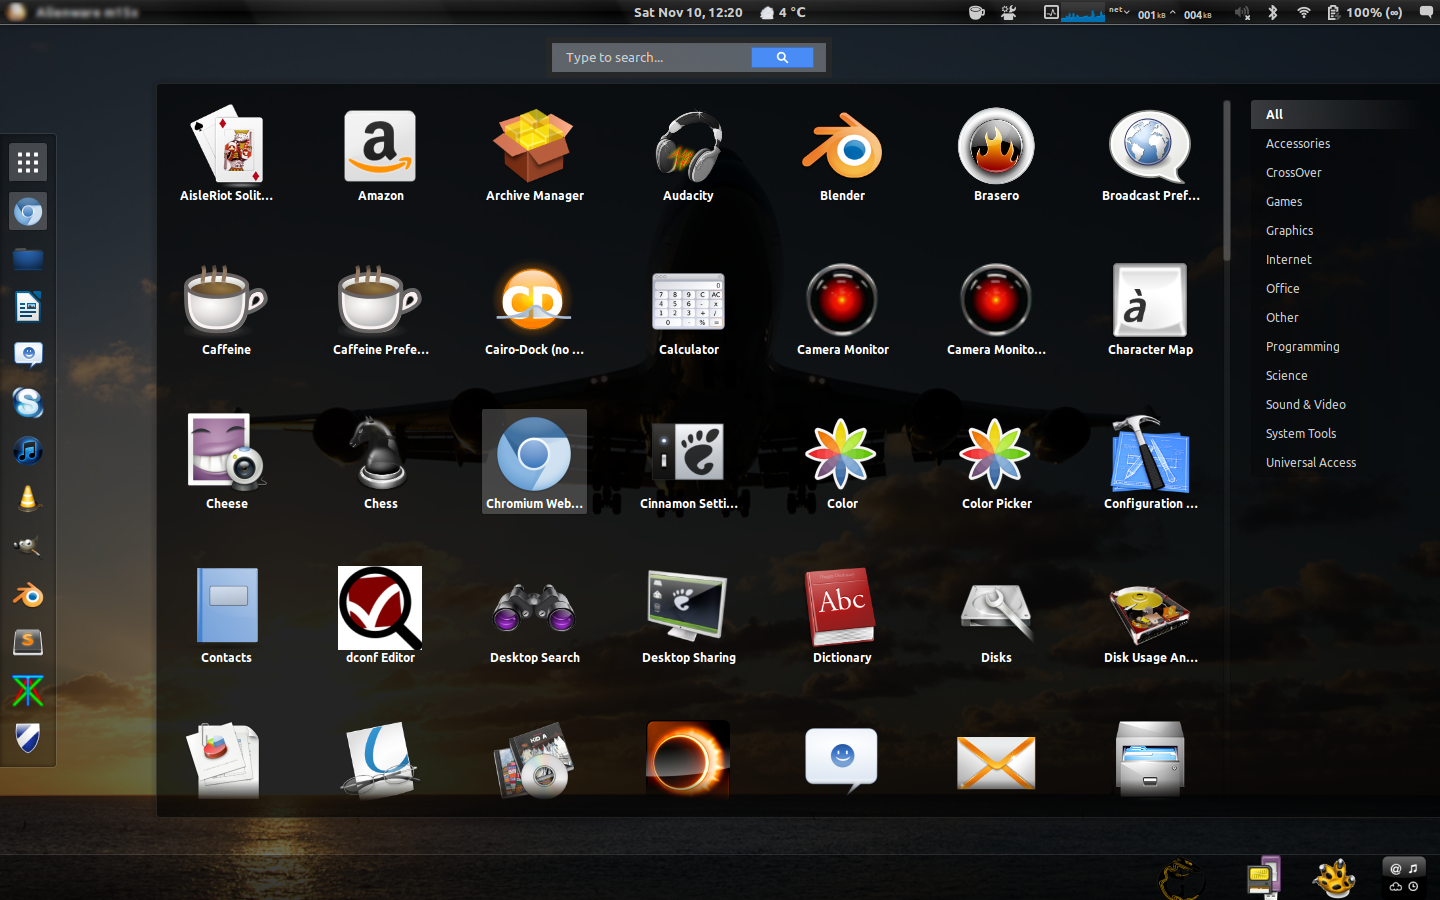Screen dimensions: 1440x900
Task: Launch the Amazon app
Action: (x=381, y=155)
